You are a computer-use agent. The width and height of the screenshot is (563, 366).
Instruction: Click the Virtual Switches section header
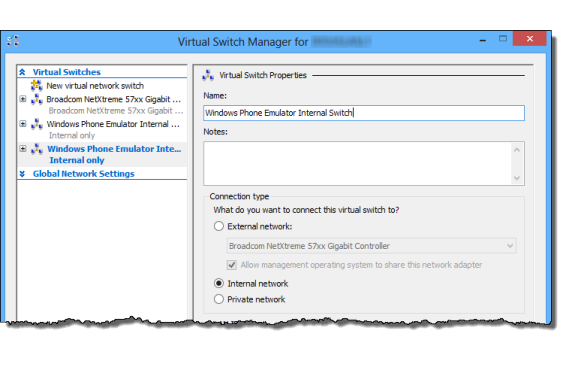pyautogui.click(x=66, y=72)
